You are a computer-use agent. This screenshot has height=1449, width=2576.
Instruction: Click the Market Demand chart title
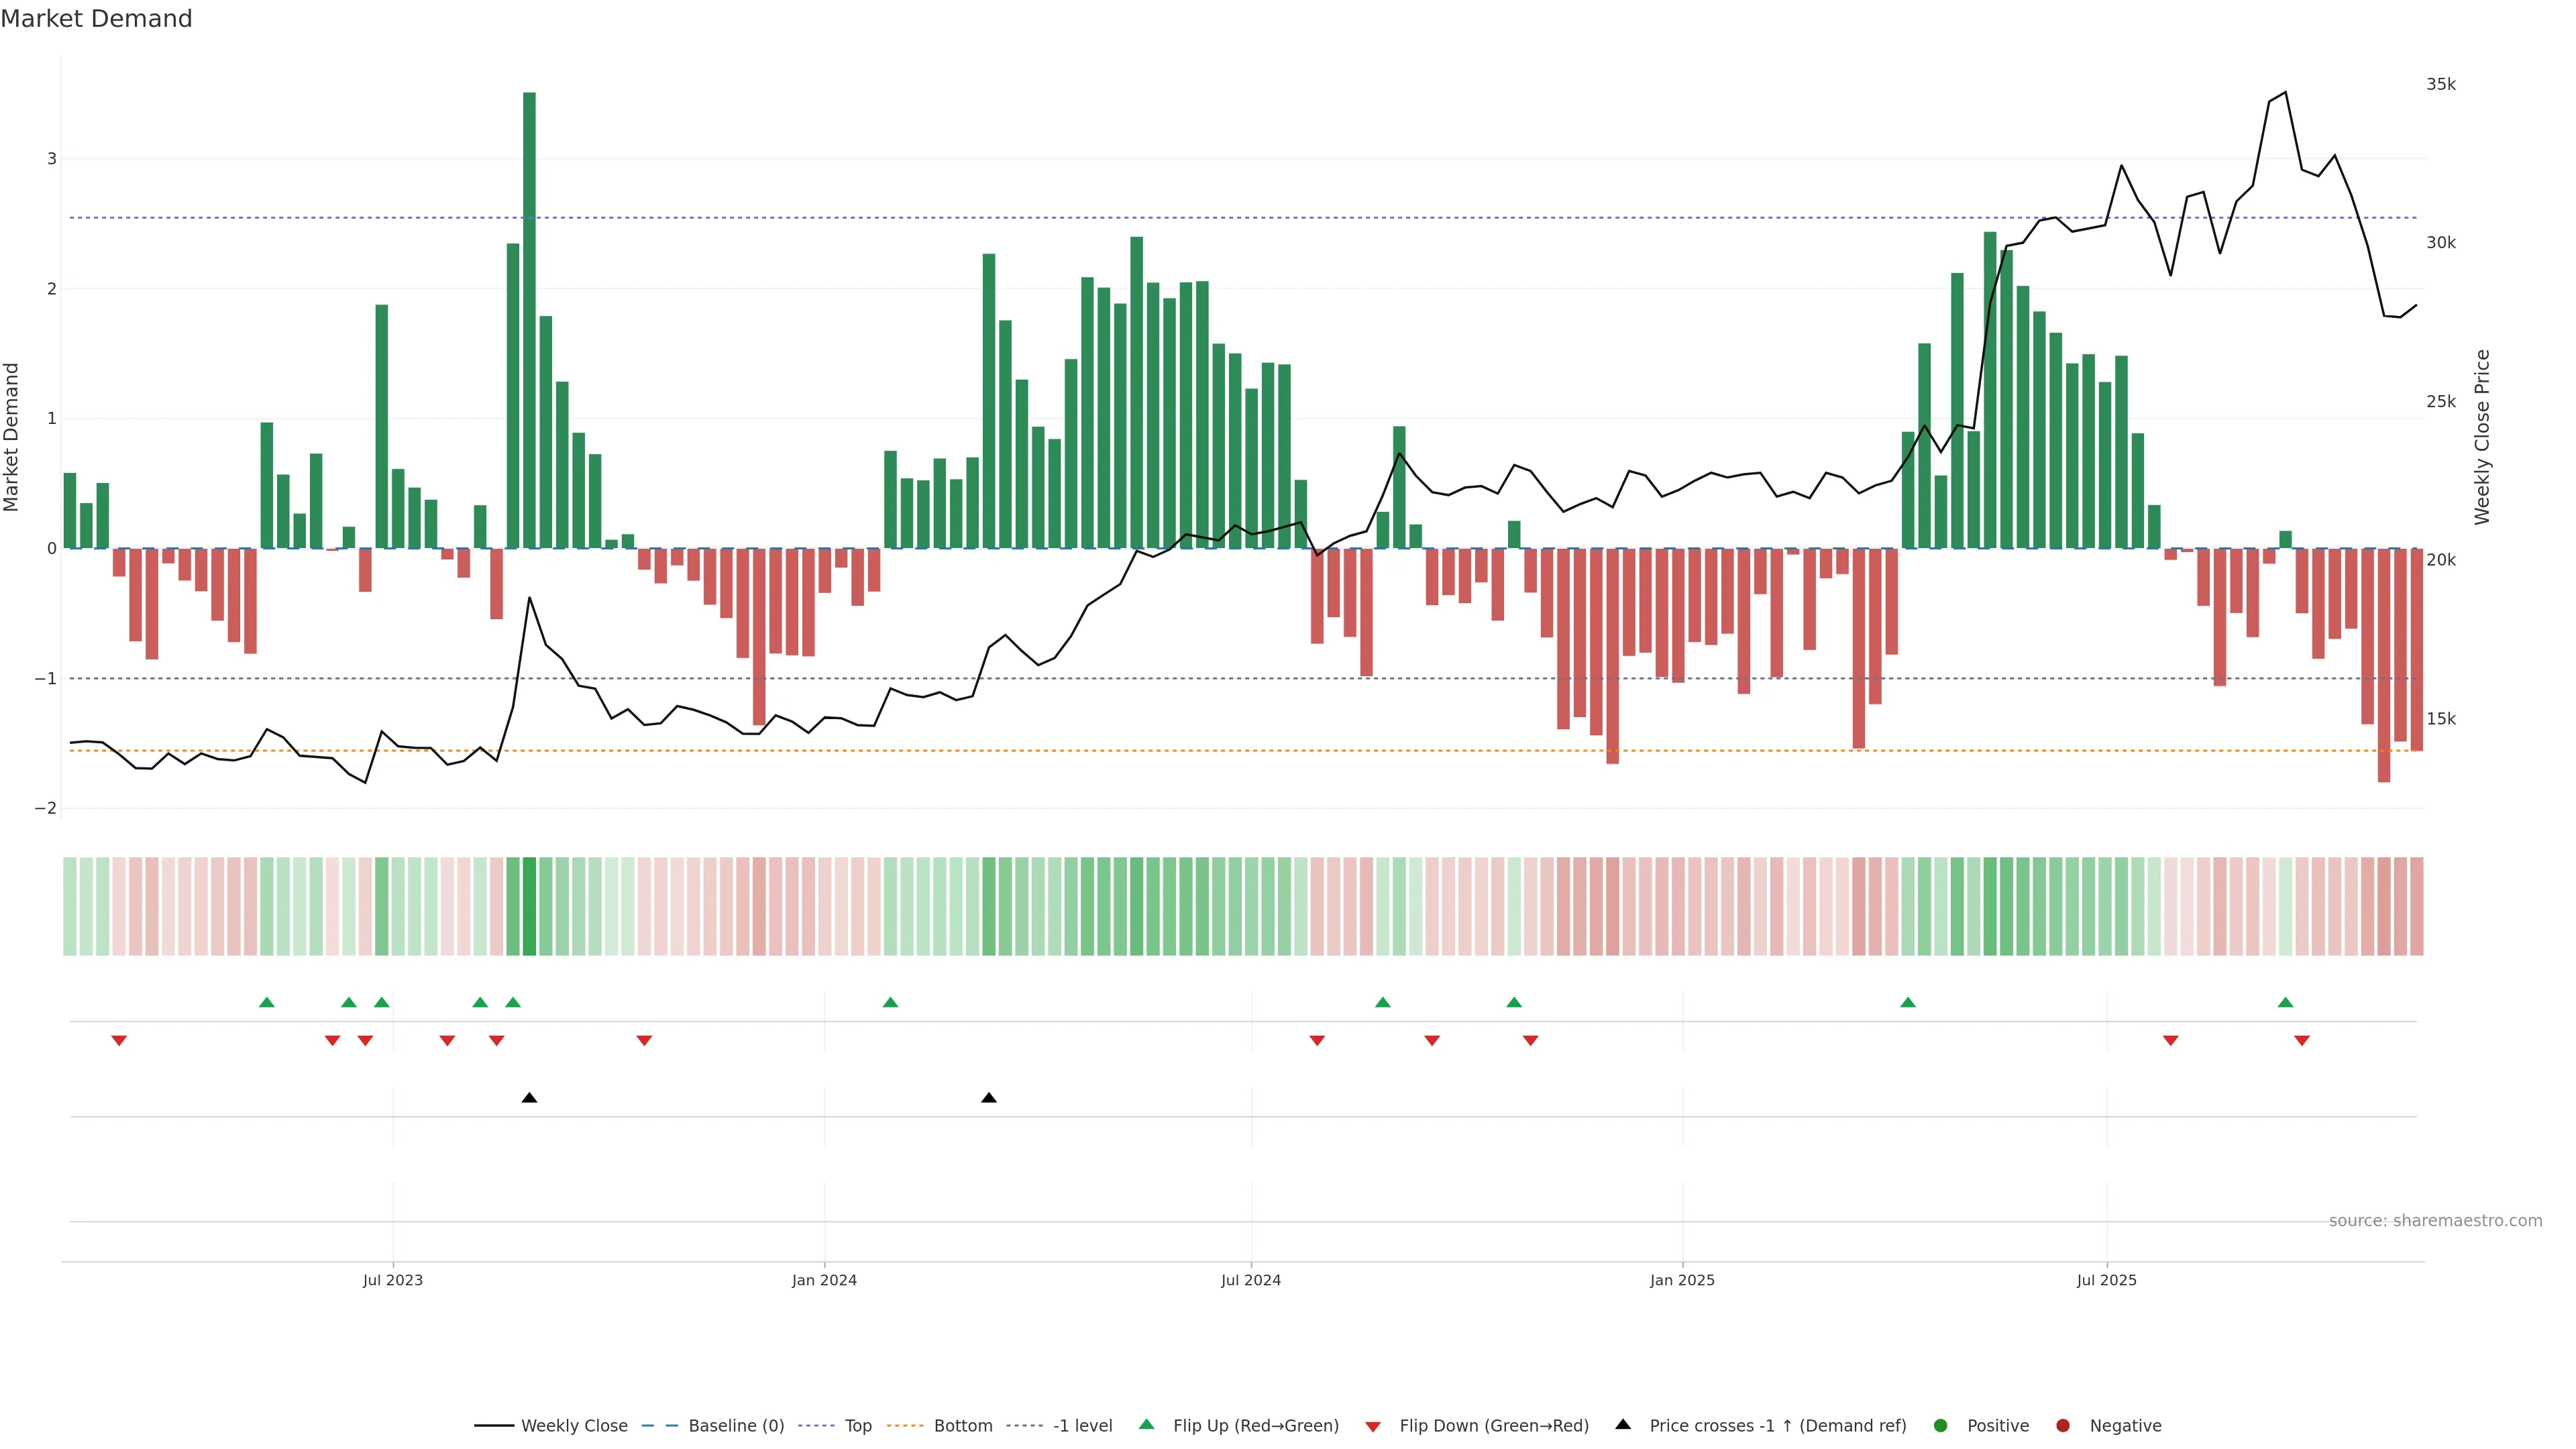coord(96,19)
